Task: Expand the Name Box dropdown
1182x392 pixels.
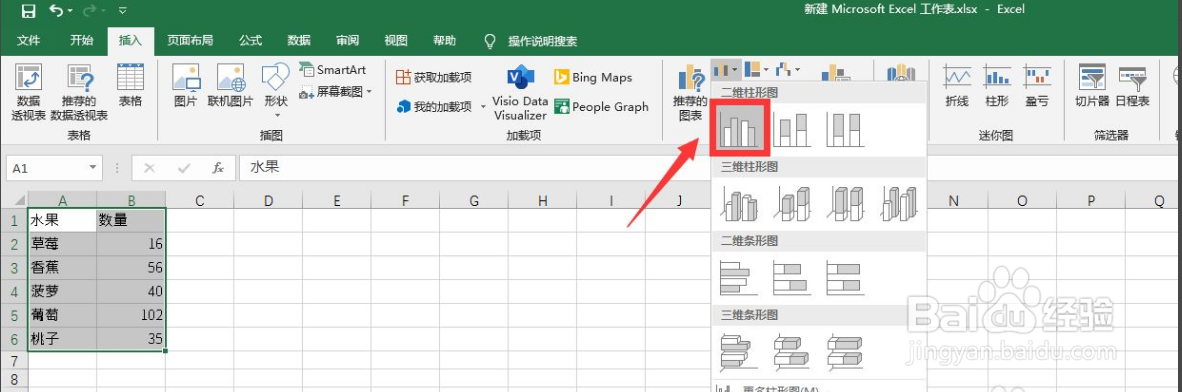Action: [93, 167]
